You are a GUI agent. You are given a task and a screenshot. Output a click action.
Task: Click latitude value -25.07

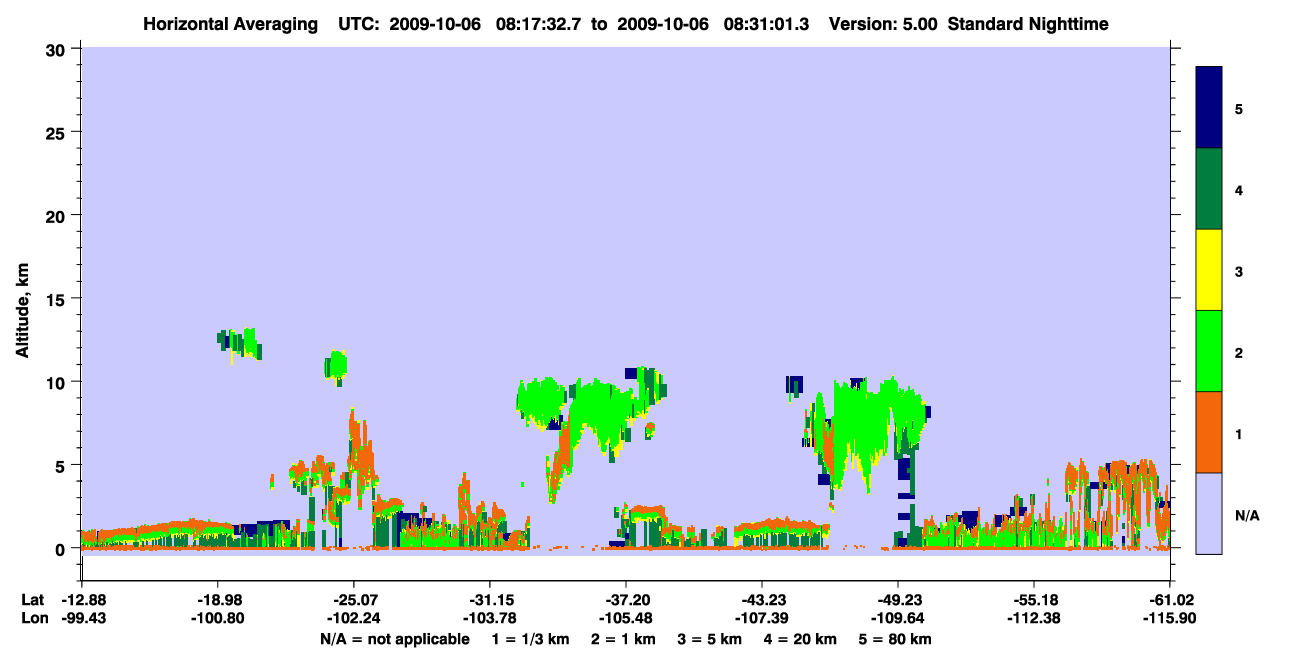pyautogui.click(x=353, y=600)
